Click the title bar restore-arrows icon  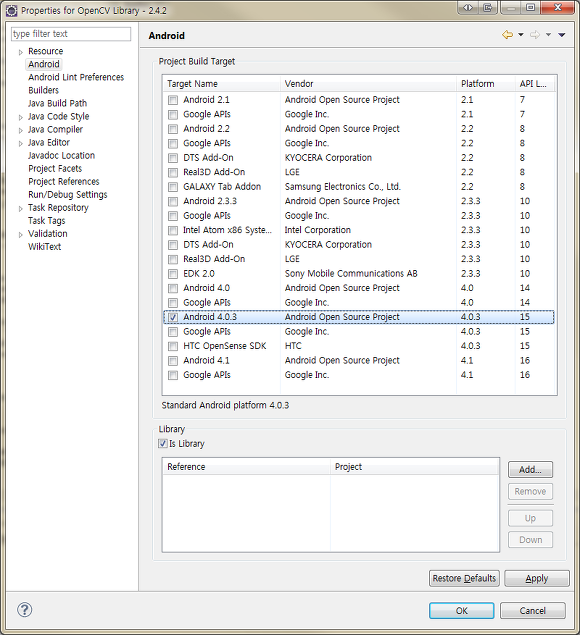pos(468,7)
